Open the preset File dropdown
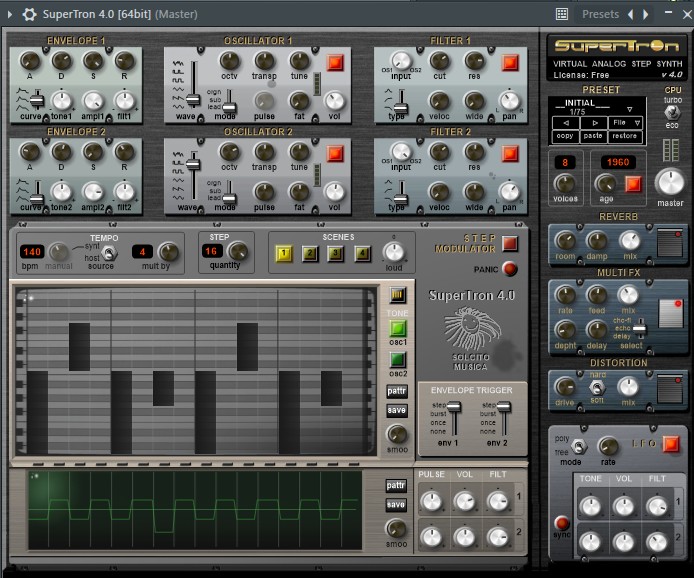694x578 pixels. (x=626, y=123)
